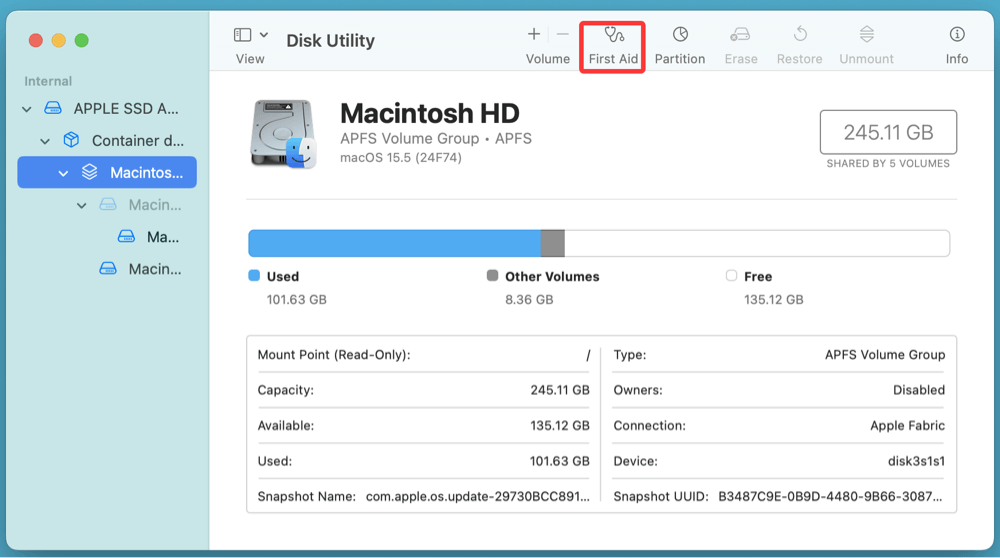This screenshot has width=1000, height=558.
Task: Minimize window with the yellow button
Action: coord(59,41)
